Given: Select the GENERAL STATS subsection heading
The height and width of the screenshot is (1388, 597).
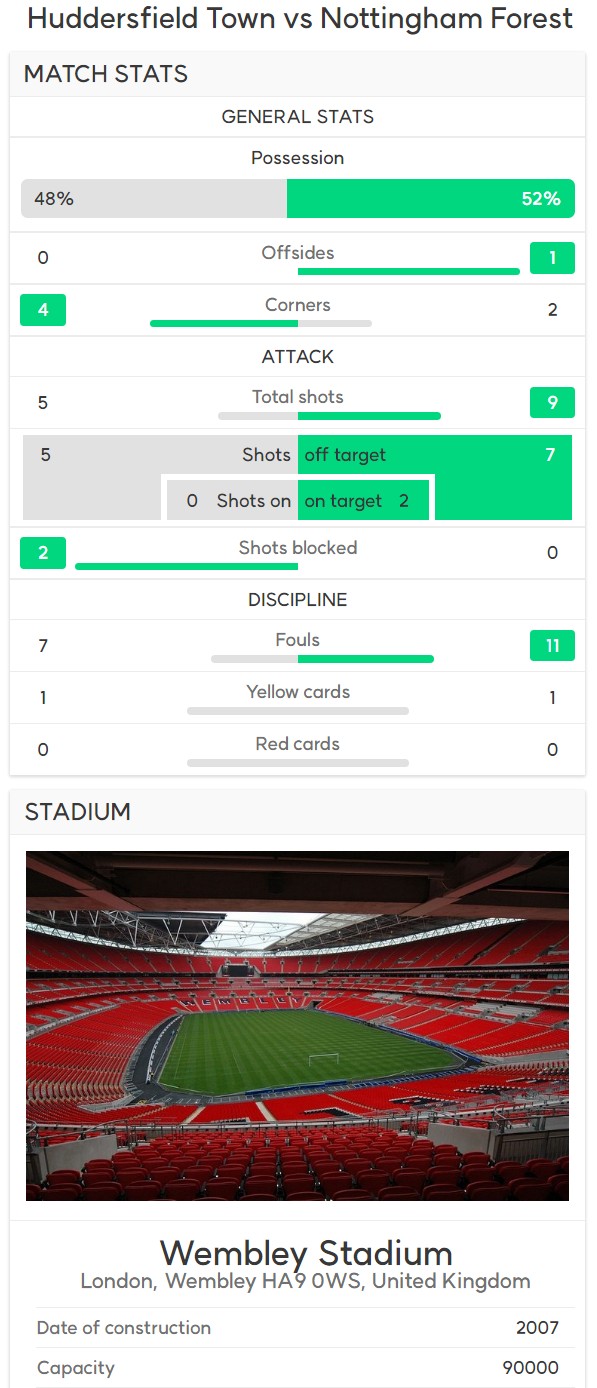Looking at the screenshot, I should [298, 117].
